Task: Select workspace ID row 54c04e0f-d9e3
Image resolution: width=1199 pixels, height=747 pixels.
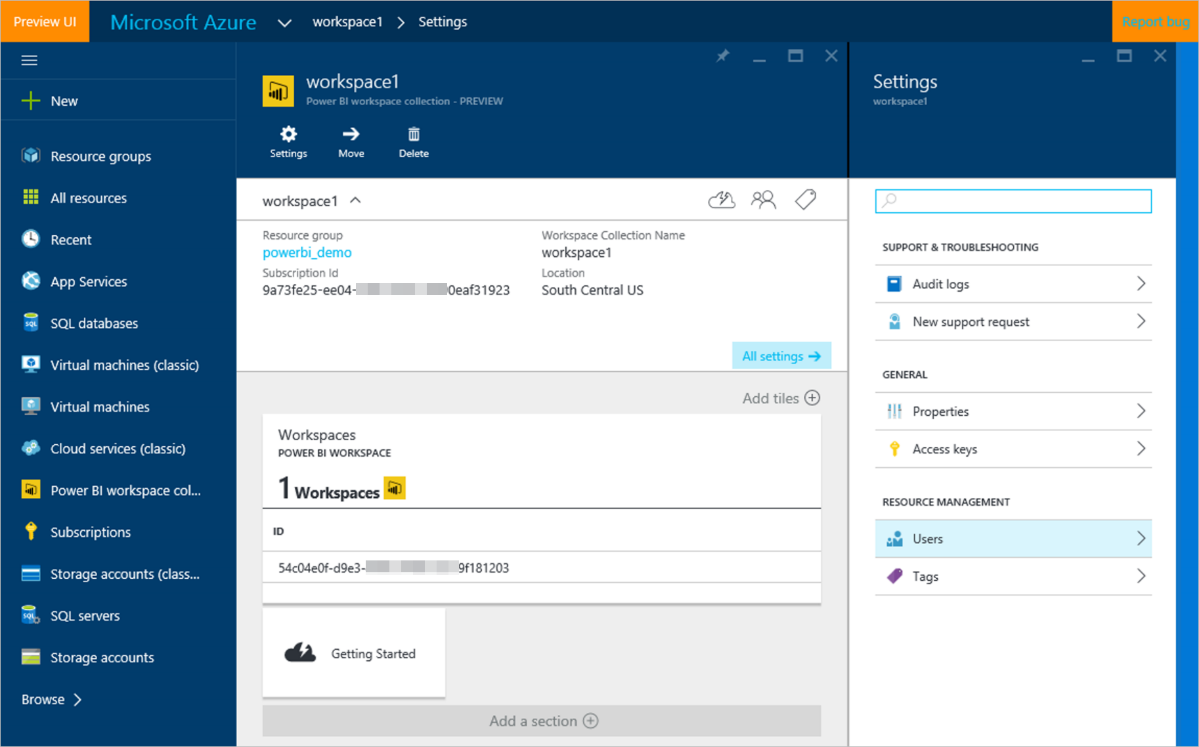Action: click(x=542, y=567)
